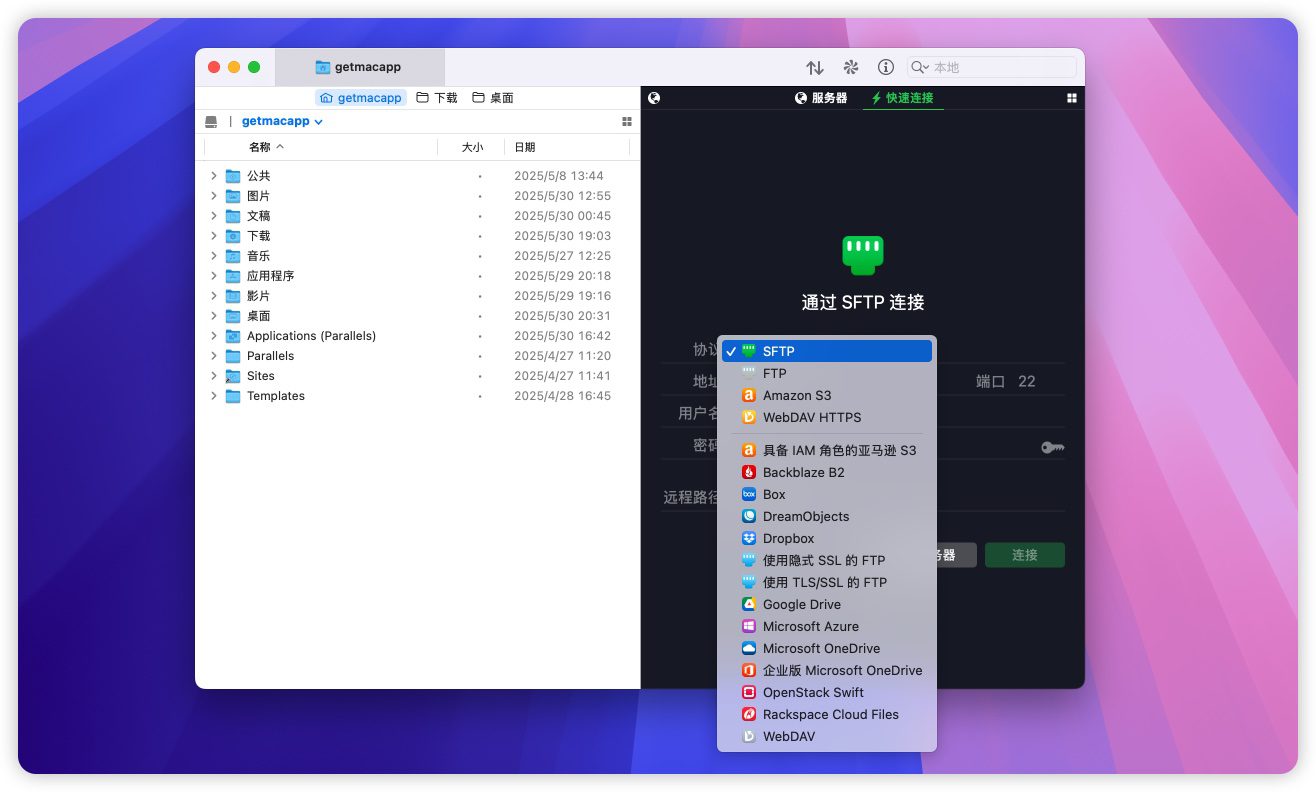
Task: Click the key icon beside password field
Action: [x=1052, y=447]
